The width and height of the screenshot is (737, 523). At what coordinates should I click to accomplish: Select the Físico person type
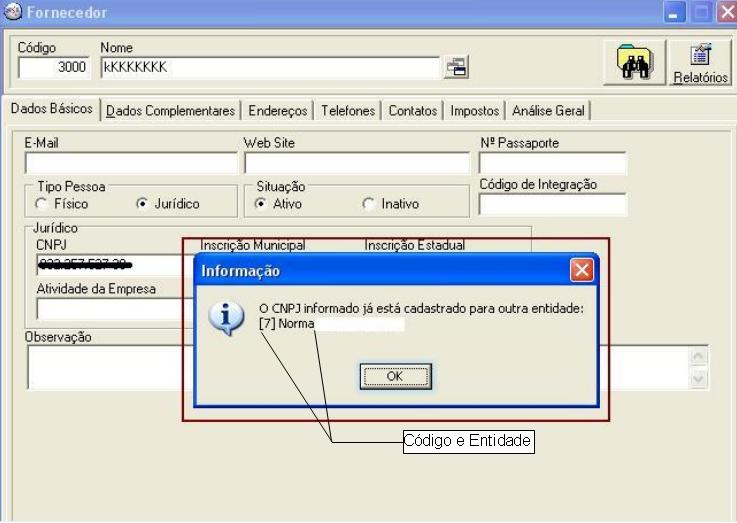tap(43, 204)
